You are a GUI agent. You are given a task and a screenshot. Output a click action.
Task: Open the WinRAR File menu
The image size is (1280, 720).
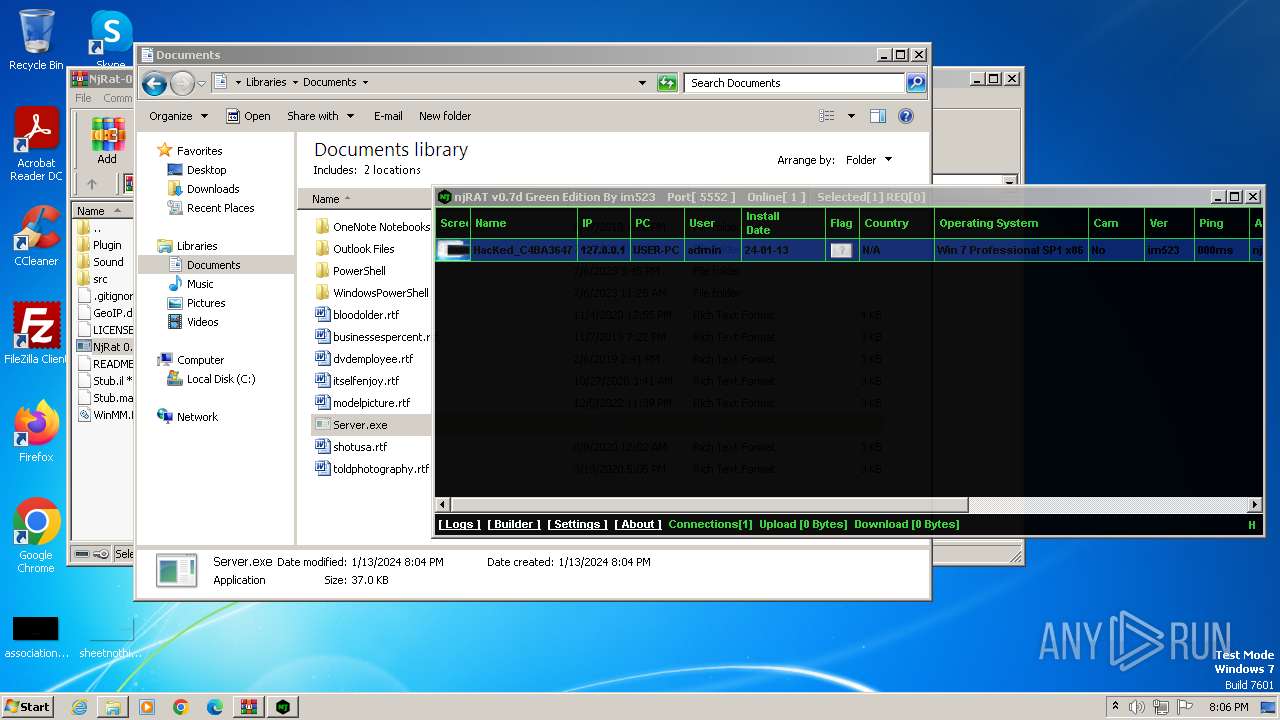[83, 98]
